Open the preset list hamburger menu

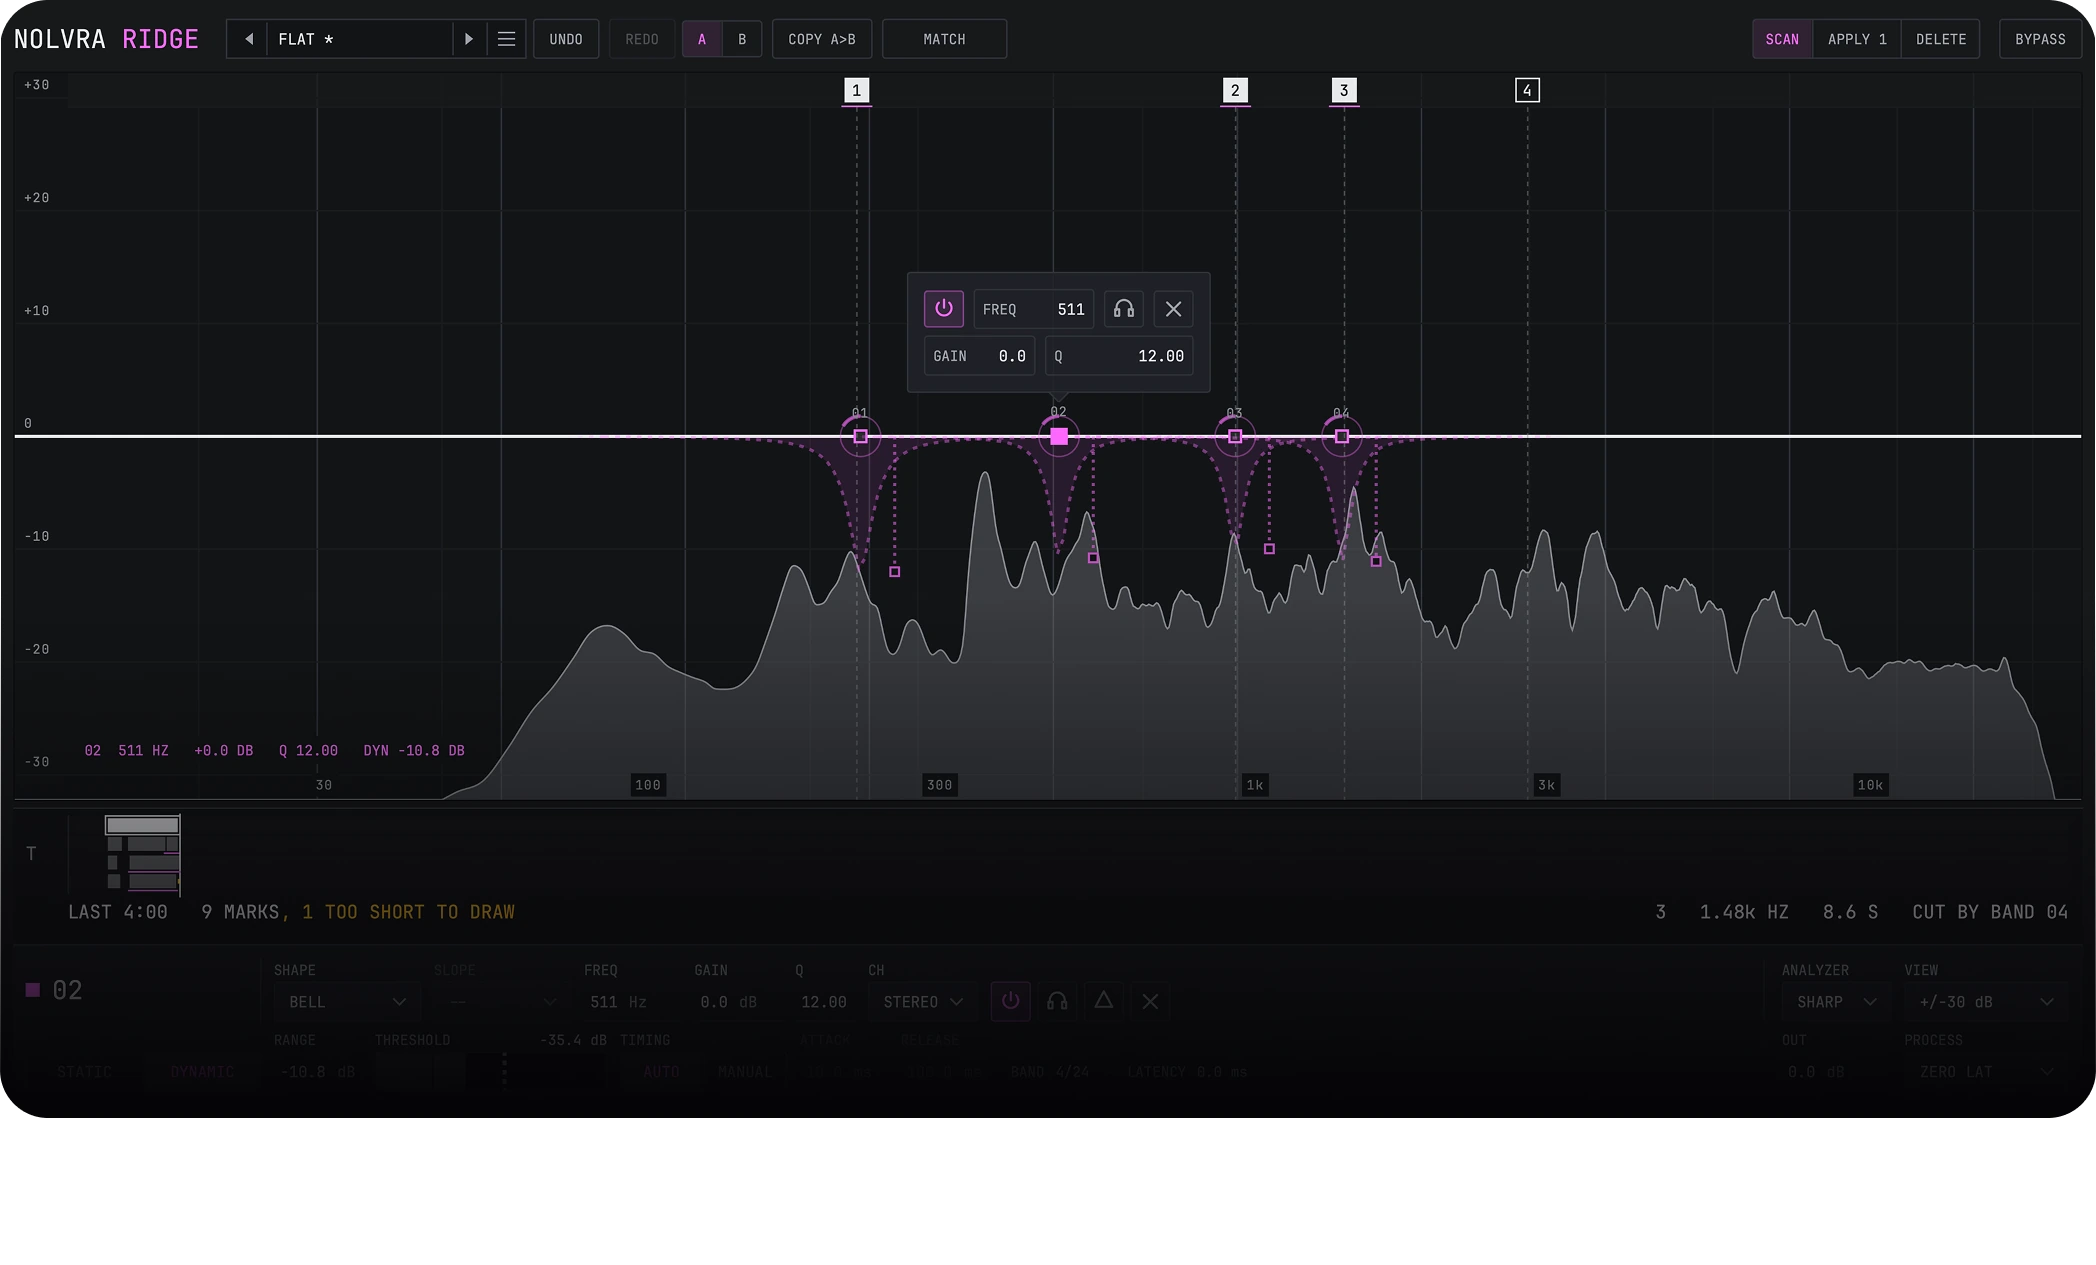pos(506,39)
